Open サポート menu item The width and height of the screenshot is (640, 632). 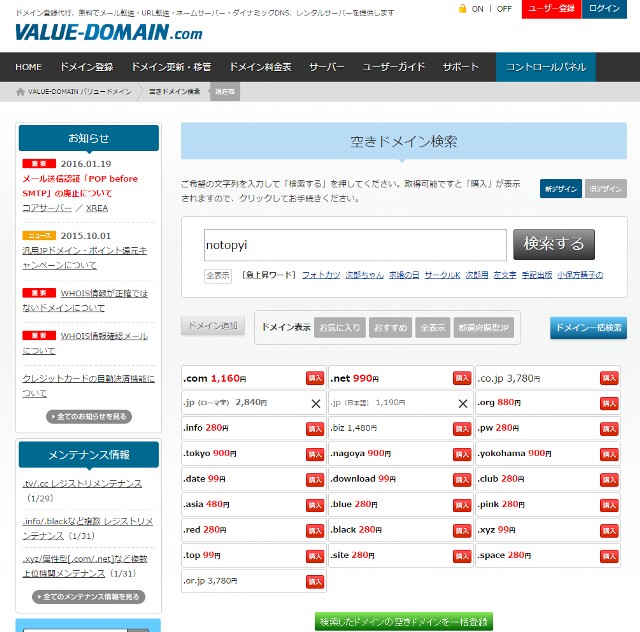(460, 67)
